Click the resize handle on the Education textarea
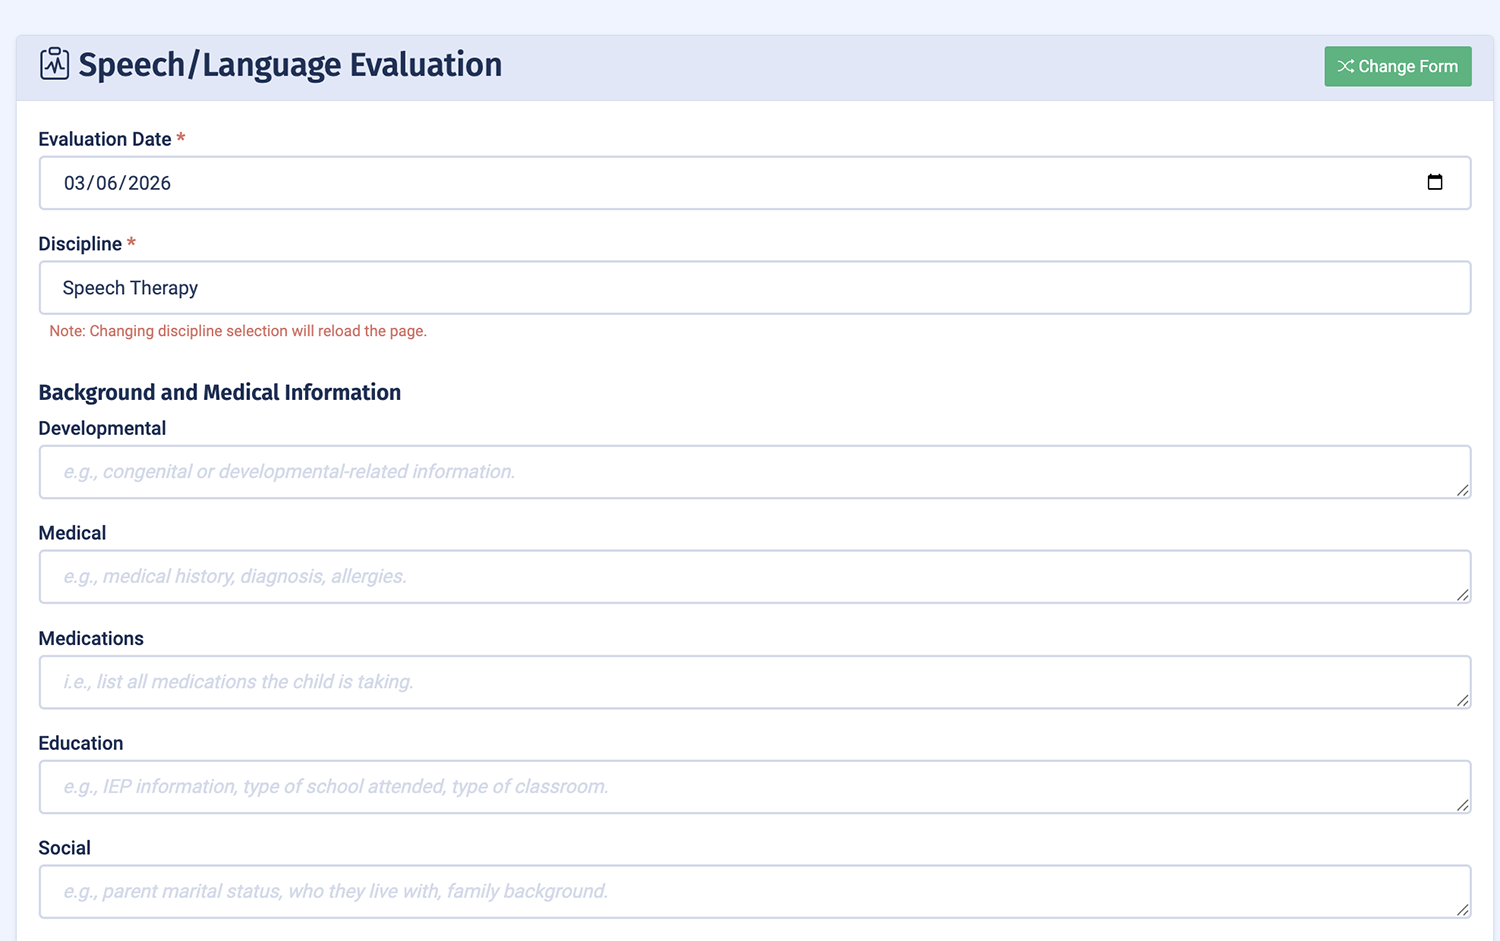This screenshot has height=941, width=1500. click(x=1463, y=807)
